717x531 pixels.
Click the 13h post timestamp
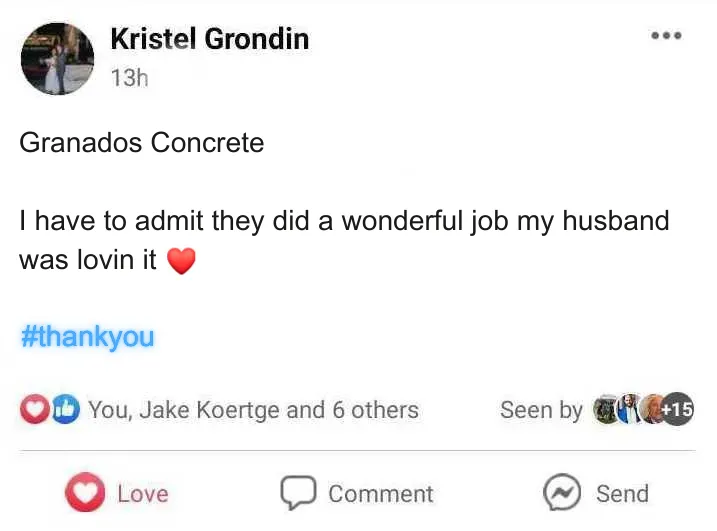(130, 78)
